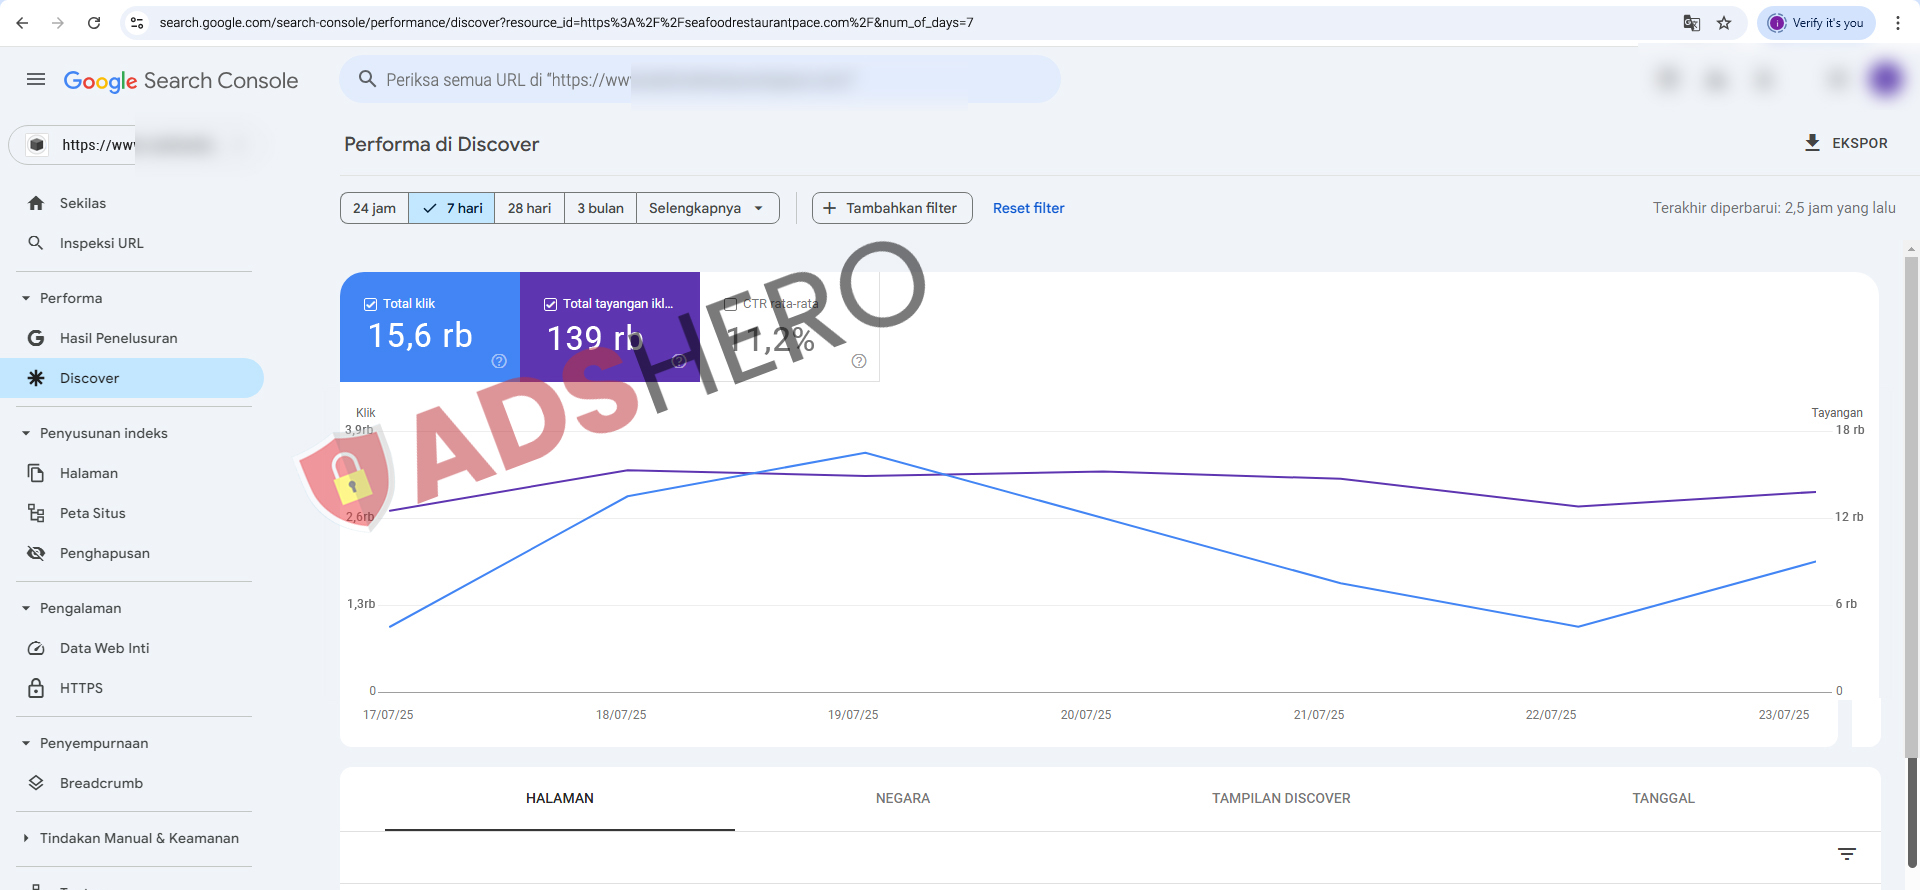Click the Discover asterisk icon
The image size is (1920, 890).
[36, 378]
